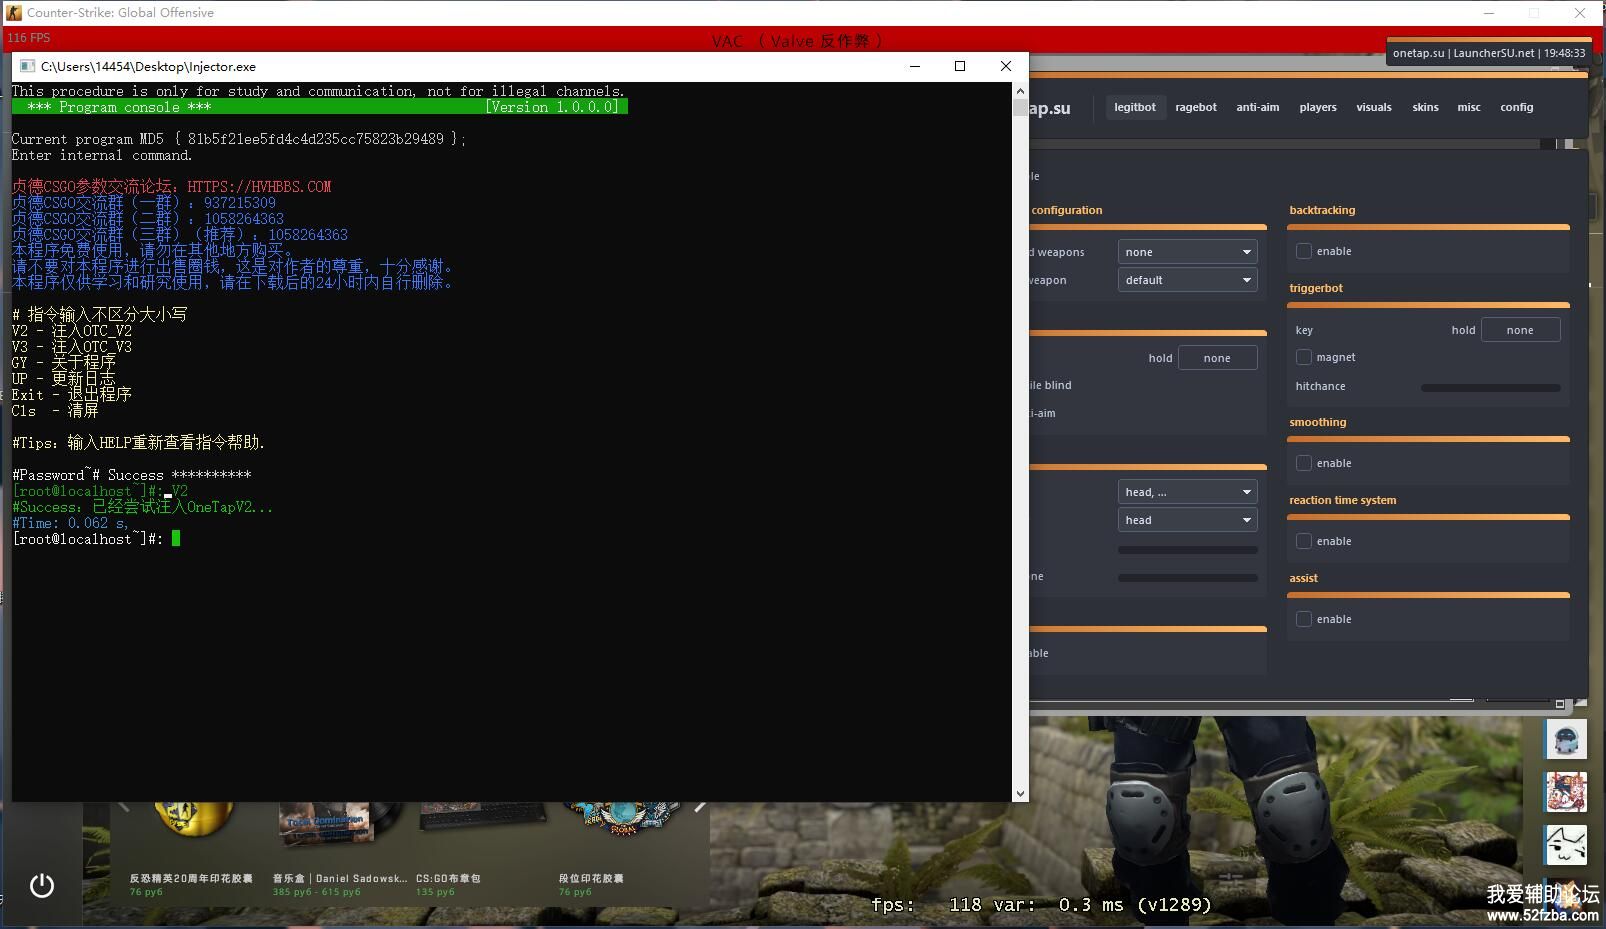Click console scrollbar up arrow

point(1020,91)
